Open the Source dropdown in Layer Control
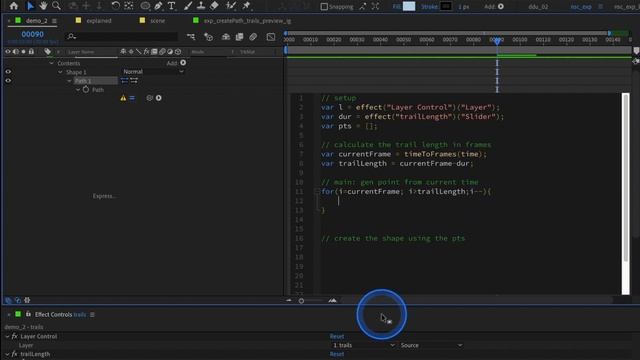640x360 pixels. tap(431, 345)
